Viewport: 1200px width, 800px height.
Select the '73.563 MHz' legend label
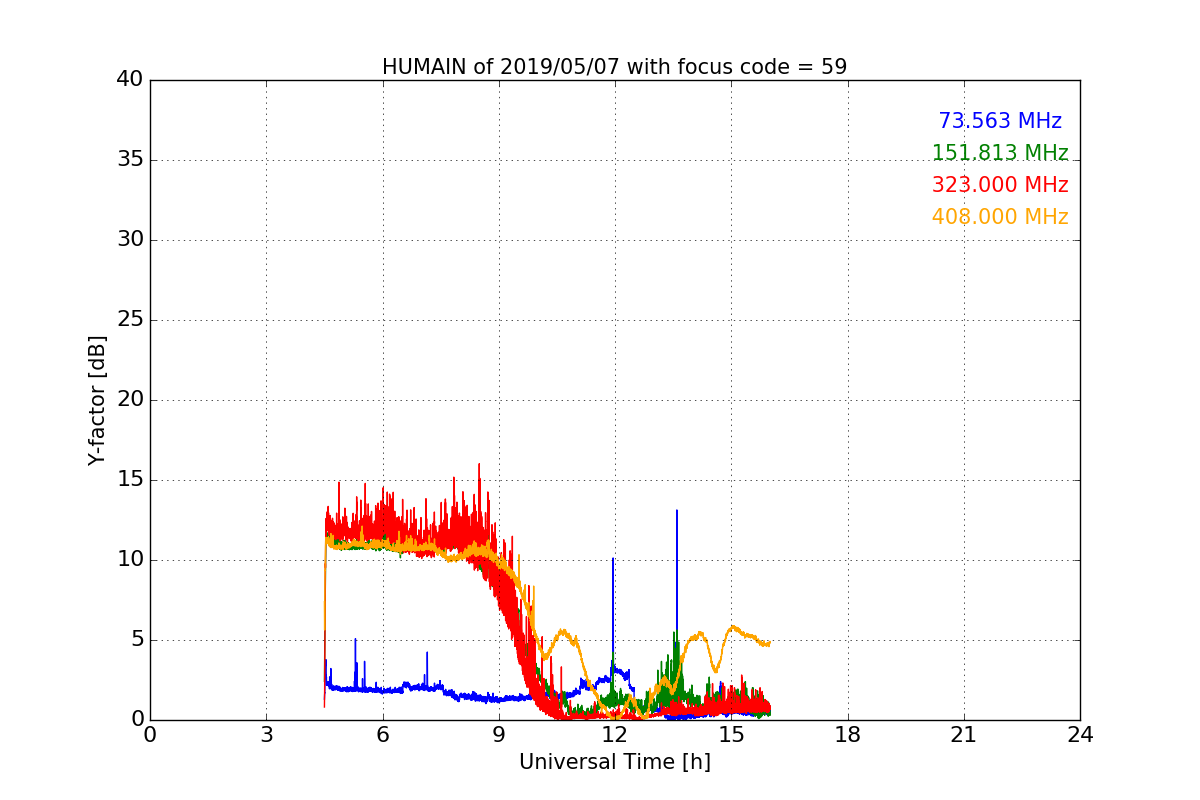[x=1000, y=121]
